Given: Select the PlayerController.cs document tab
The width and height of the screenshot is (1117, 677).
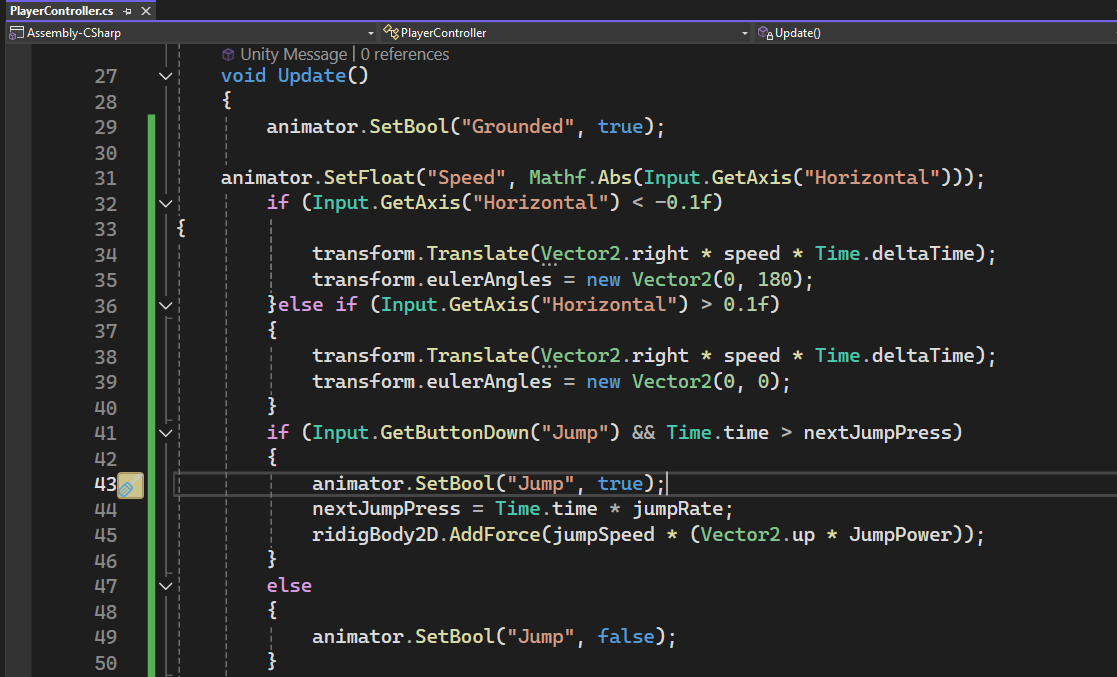Looking at the screenshot, I should [x=61, y=11].
